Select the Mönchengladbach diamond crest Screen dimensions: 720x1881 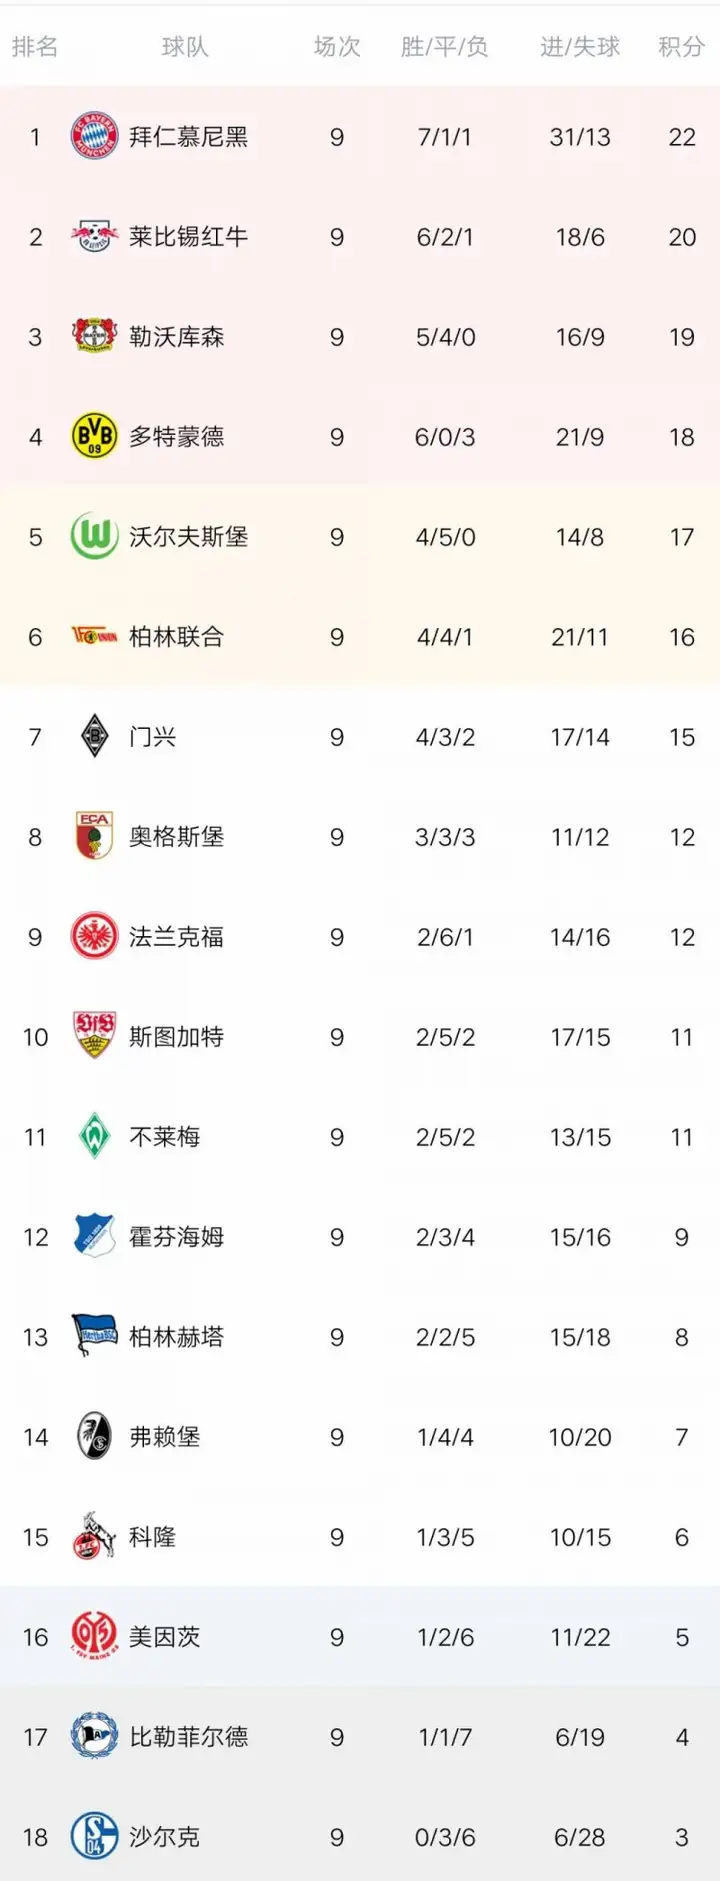coord(94,736)
